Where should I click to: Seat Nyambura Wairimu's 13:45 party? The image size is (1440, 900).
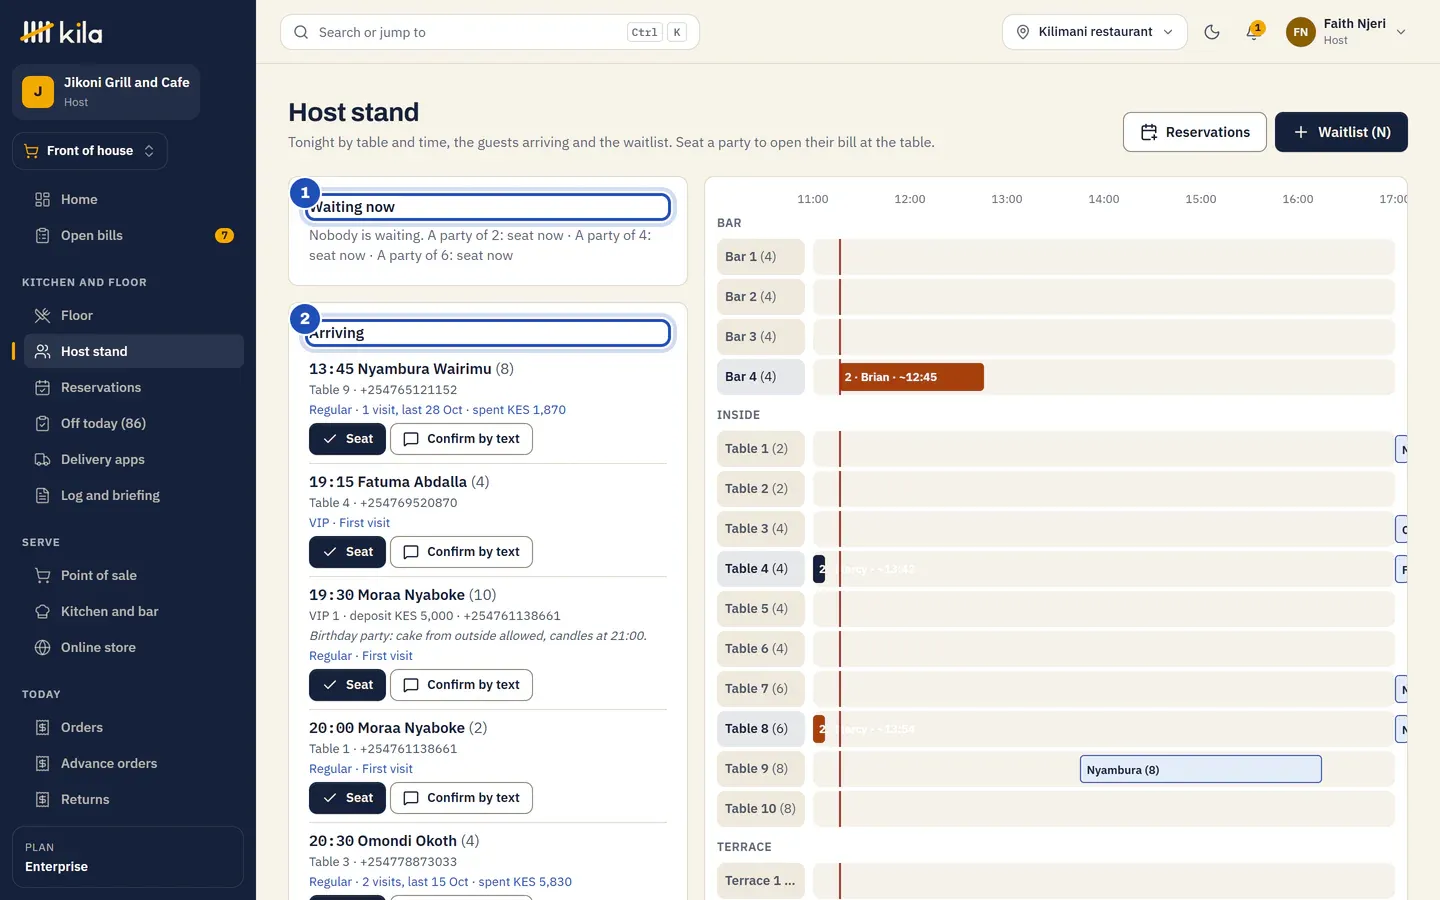(347, 439)
